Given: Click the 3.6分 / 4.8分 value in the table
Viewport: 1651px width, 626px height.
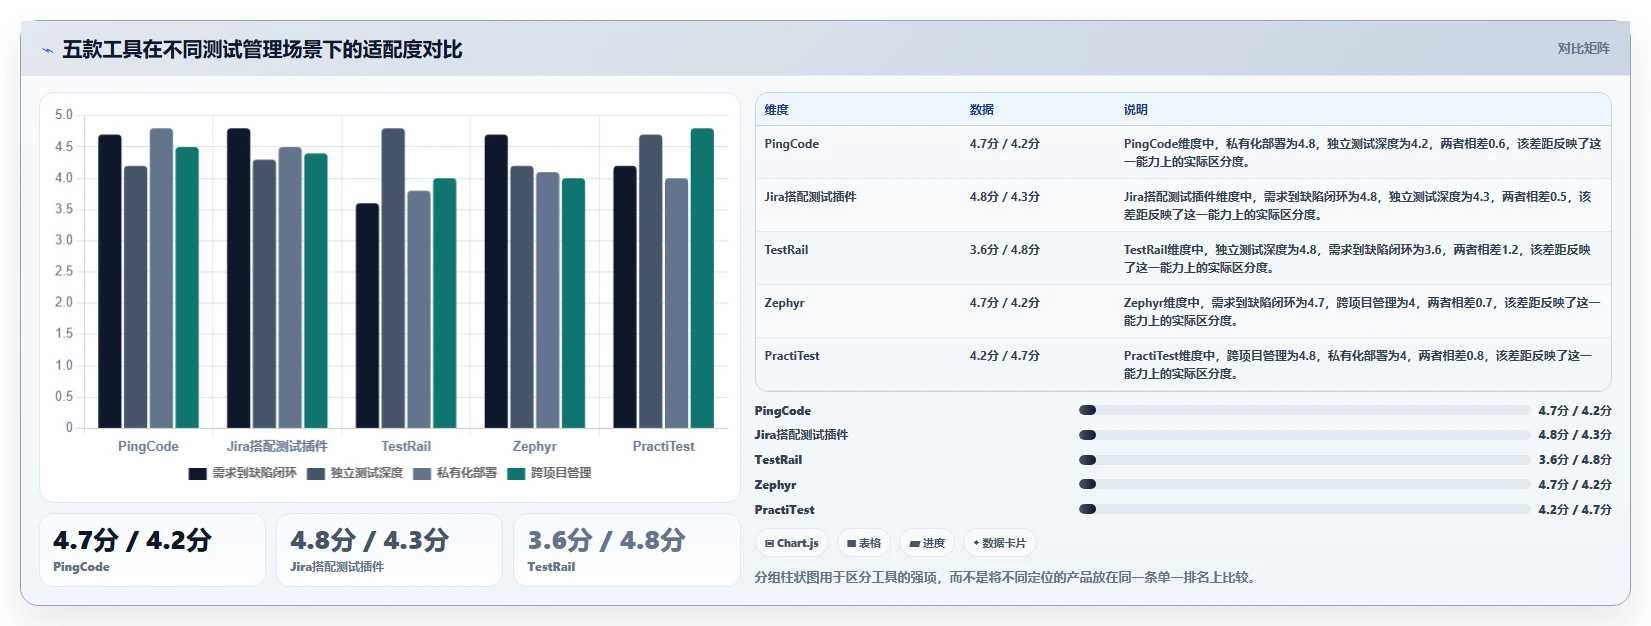Looking at the screenshot, I should (1004, 250).
